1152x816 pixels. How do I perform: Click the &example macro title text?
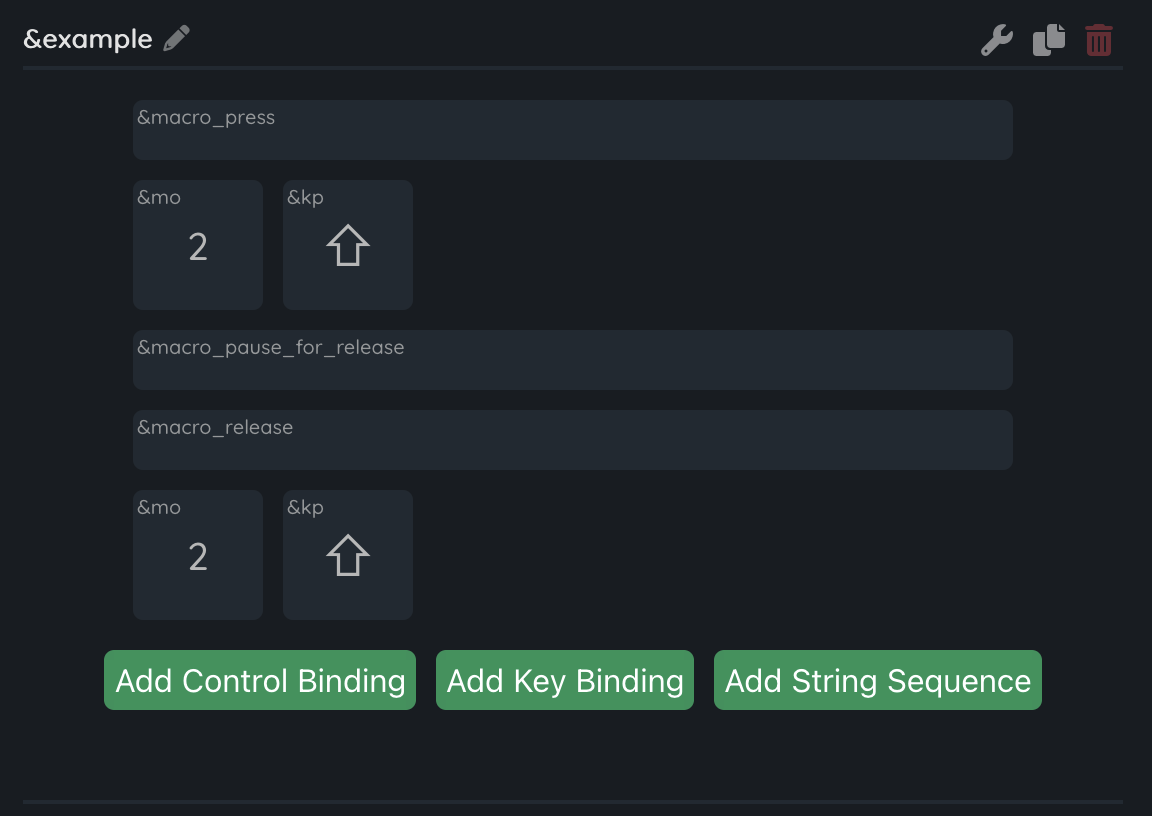(88, 40)
